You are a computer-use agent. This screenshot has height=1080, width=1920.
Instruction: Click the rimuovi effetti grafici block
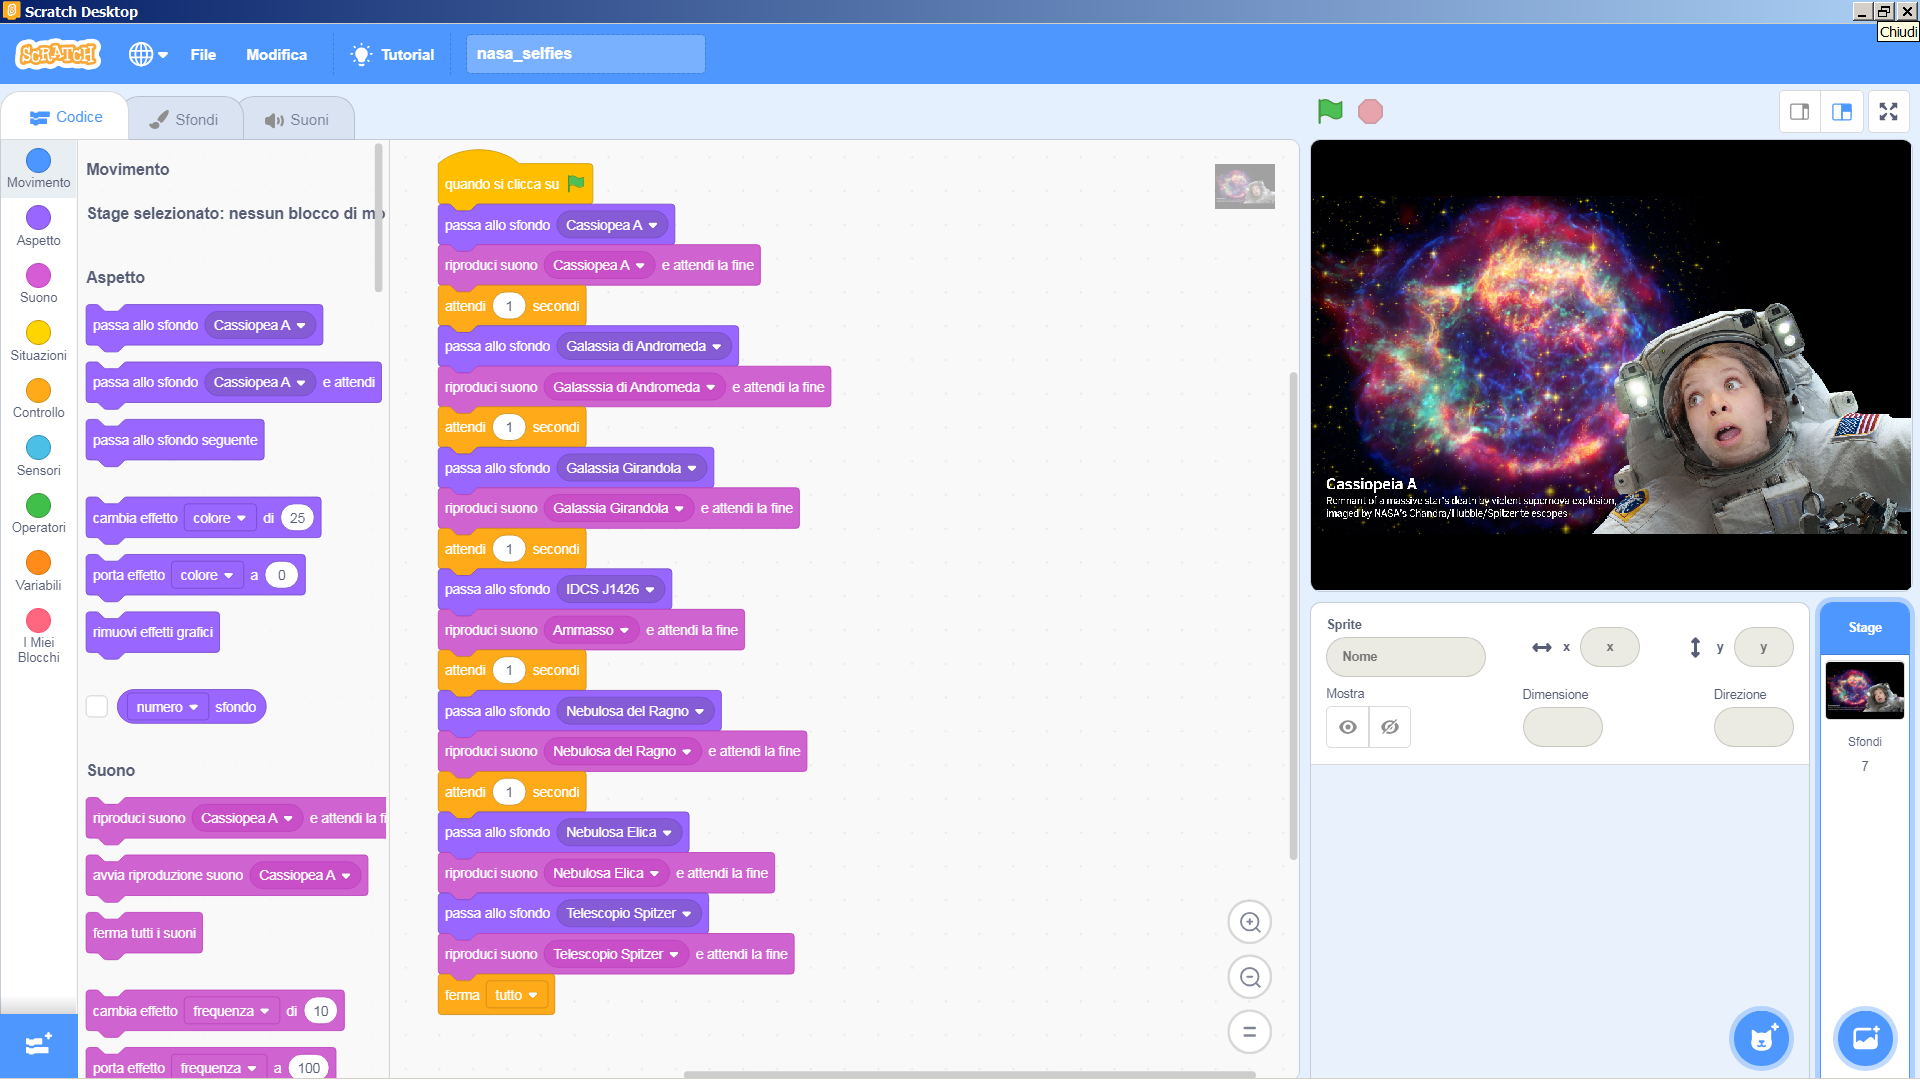point(153,632)
